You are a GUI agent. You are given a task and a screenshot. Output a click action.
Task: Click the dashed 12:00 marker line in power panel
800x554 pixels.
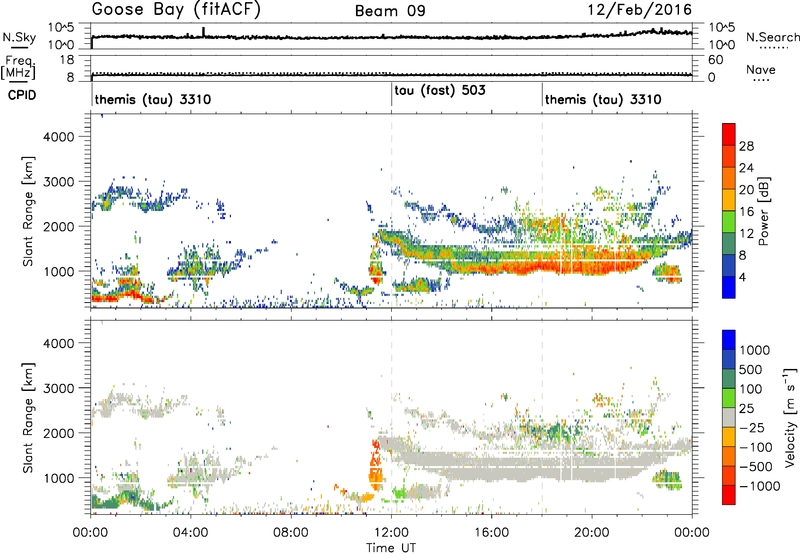coord(391,211)
